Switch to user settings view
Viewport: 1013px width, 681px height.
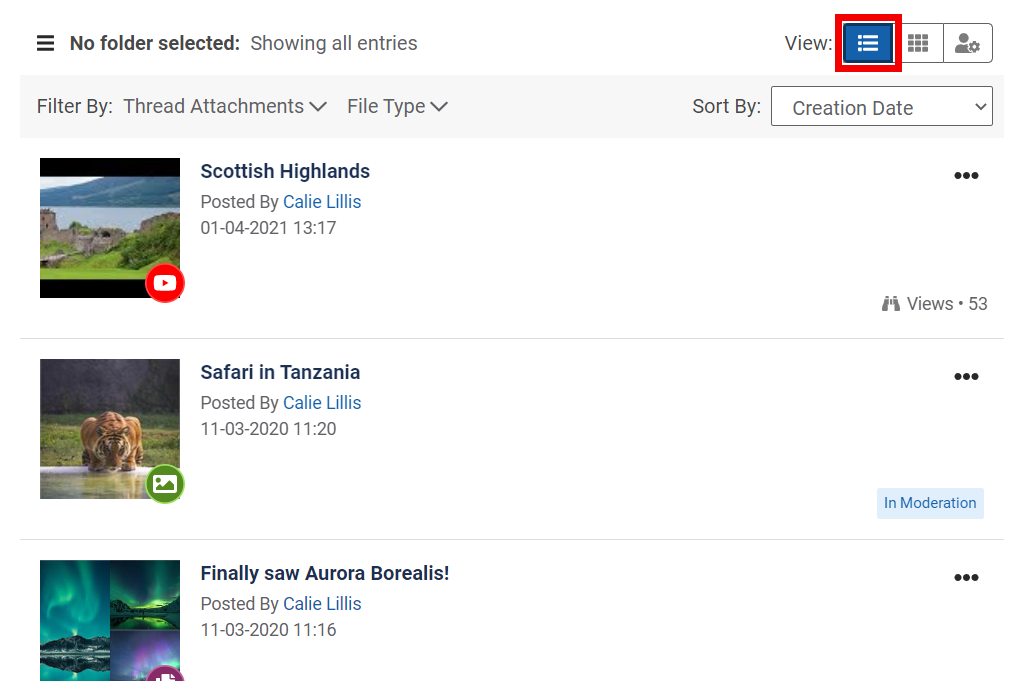pos(968,43)
